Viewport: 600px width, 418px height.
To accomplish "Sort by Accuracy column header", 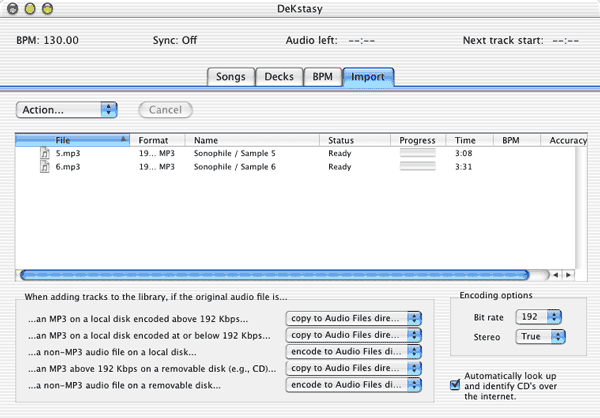I will pyautogui.click(x=564, y=140).
